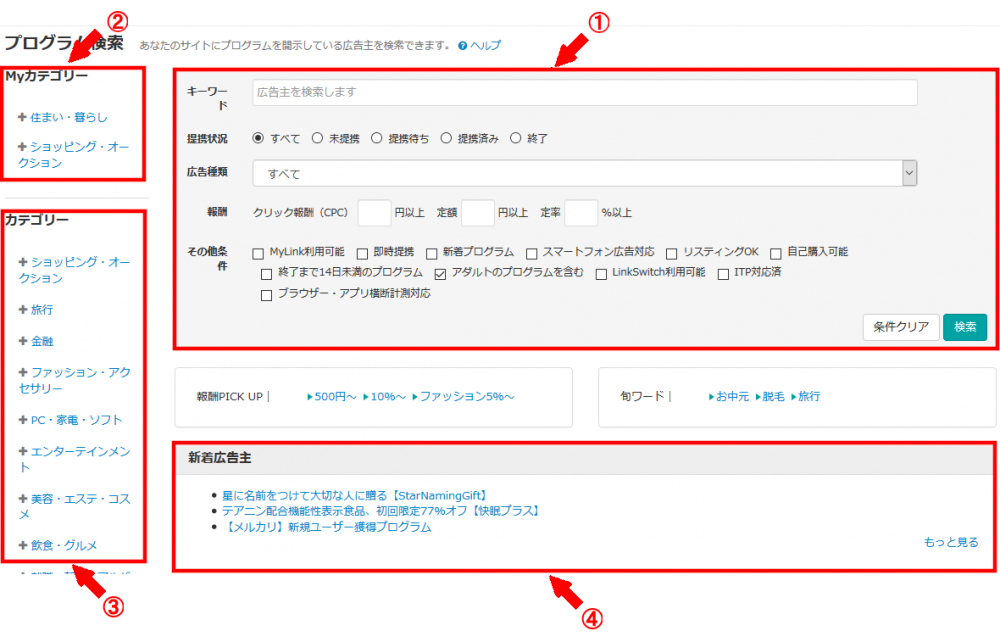This screenshot has width=1000, height=642.
Task: Expand the 金融 category plus icon
Action: click(x=23, y=341)
